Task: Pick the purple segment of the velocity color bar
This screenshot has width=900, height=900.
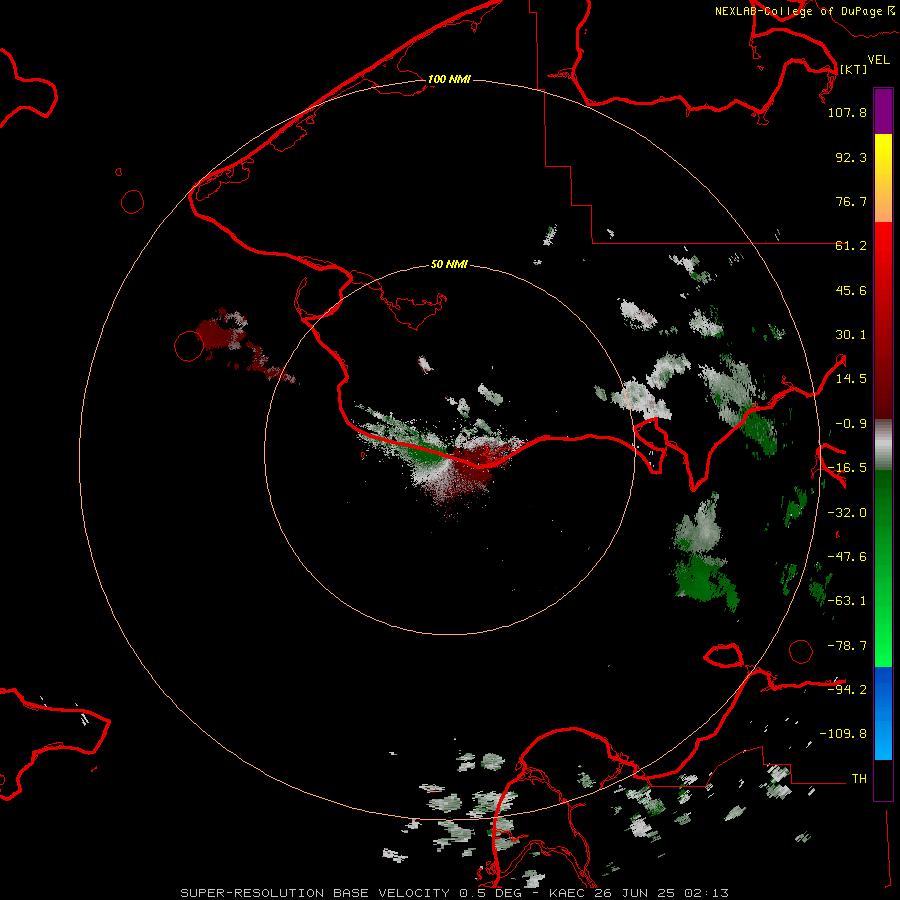Action: tap(883, 111)
